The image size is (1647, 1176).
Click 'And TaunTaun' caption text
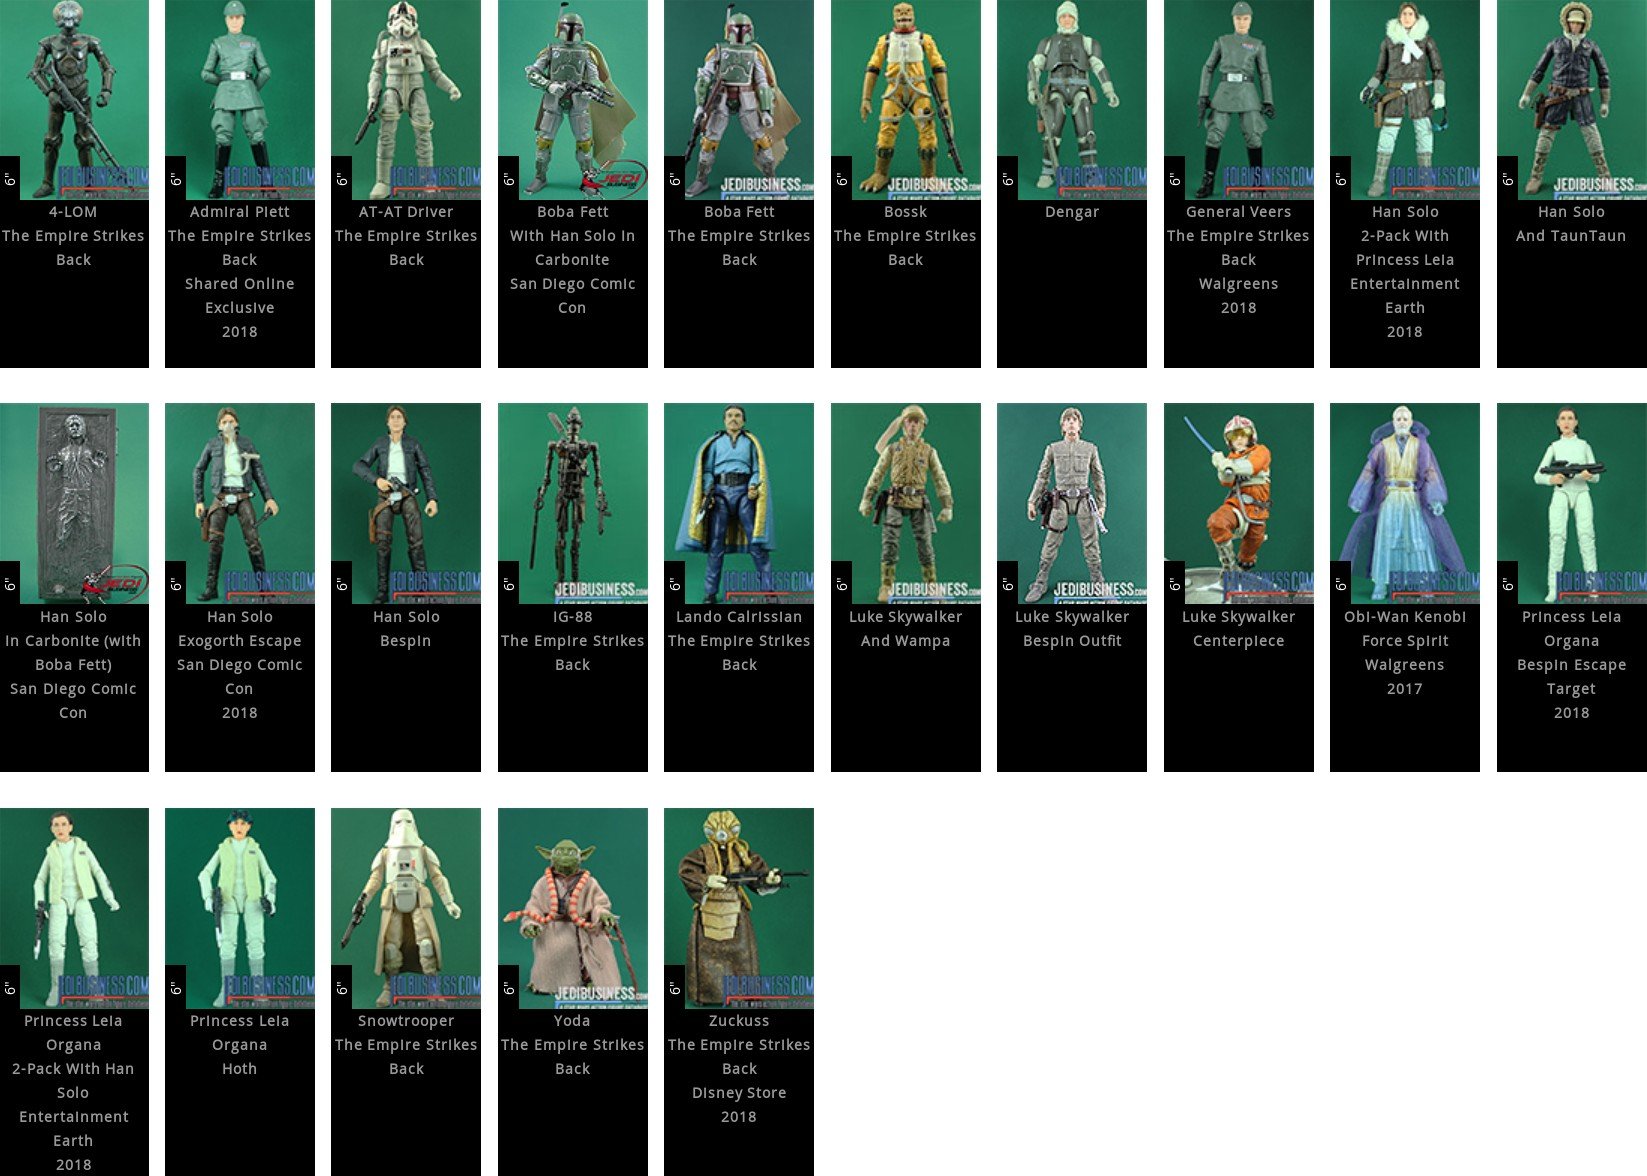tap(1571, 236)
